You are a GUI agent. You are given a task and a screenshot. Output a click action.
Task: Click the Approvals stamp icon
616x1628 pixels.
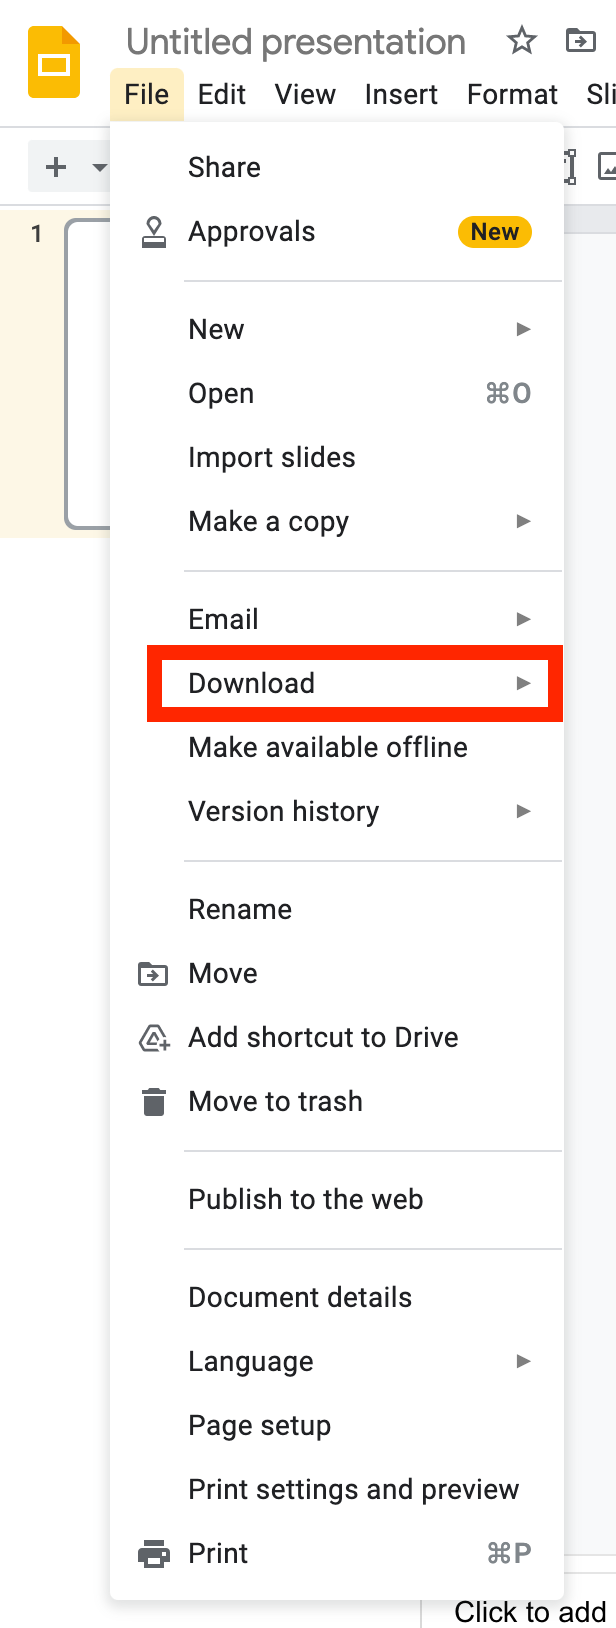[154, 232]
